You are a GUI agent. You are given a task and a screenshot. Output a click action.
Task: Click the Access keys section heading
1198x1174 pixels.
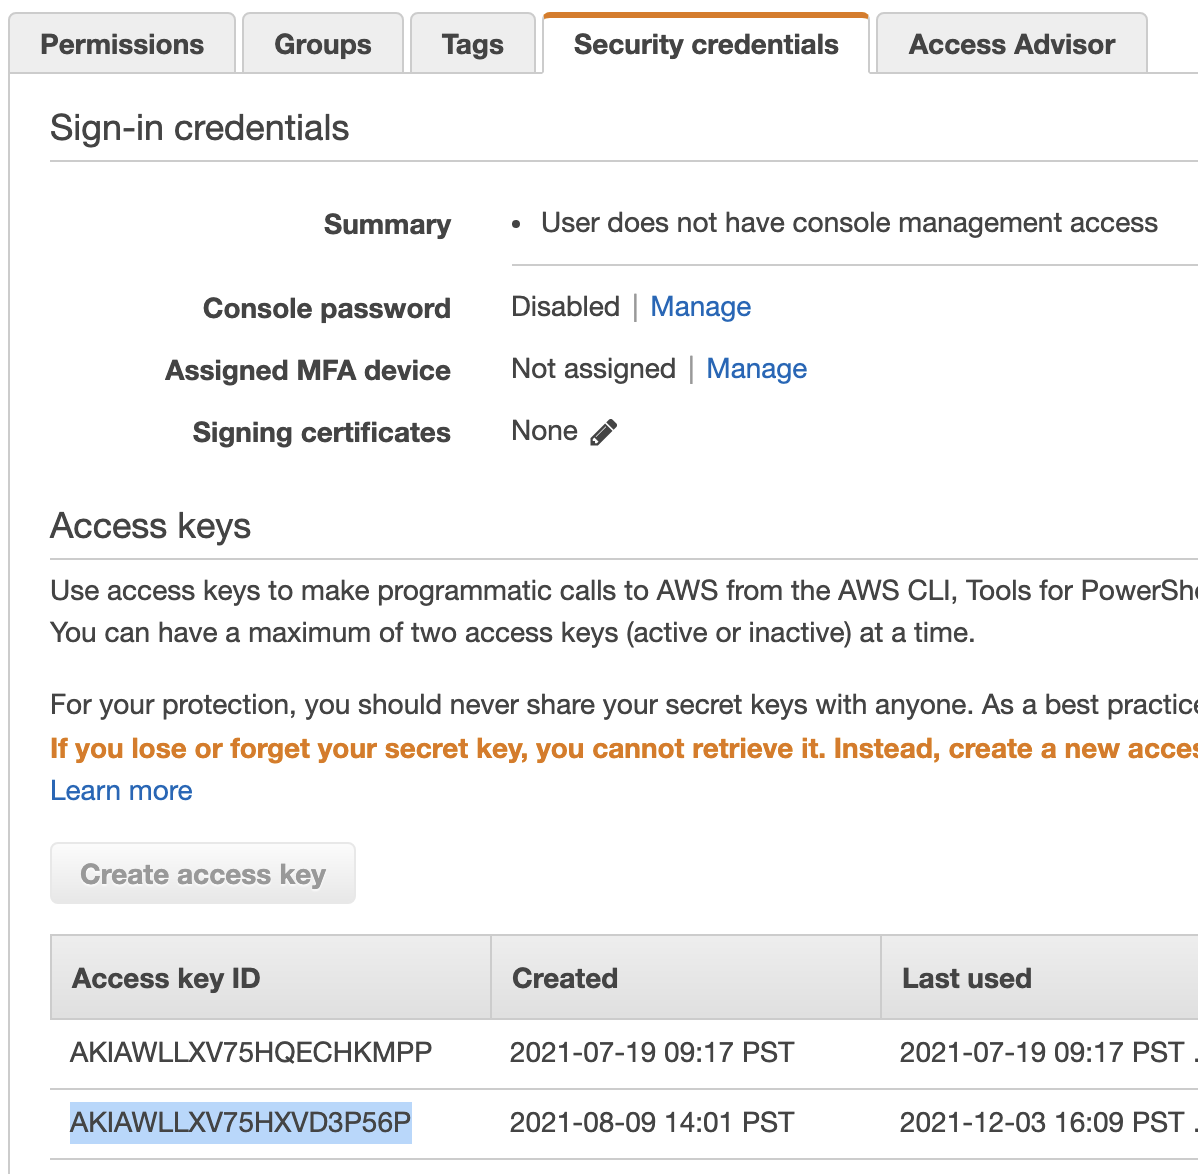tap(150, 526)
